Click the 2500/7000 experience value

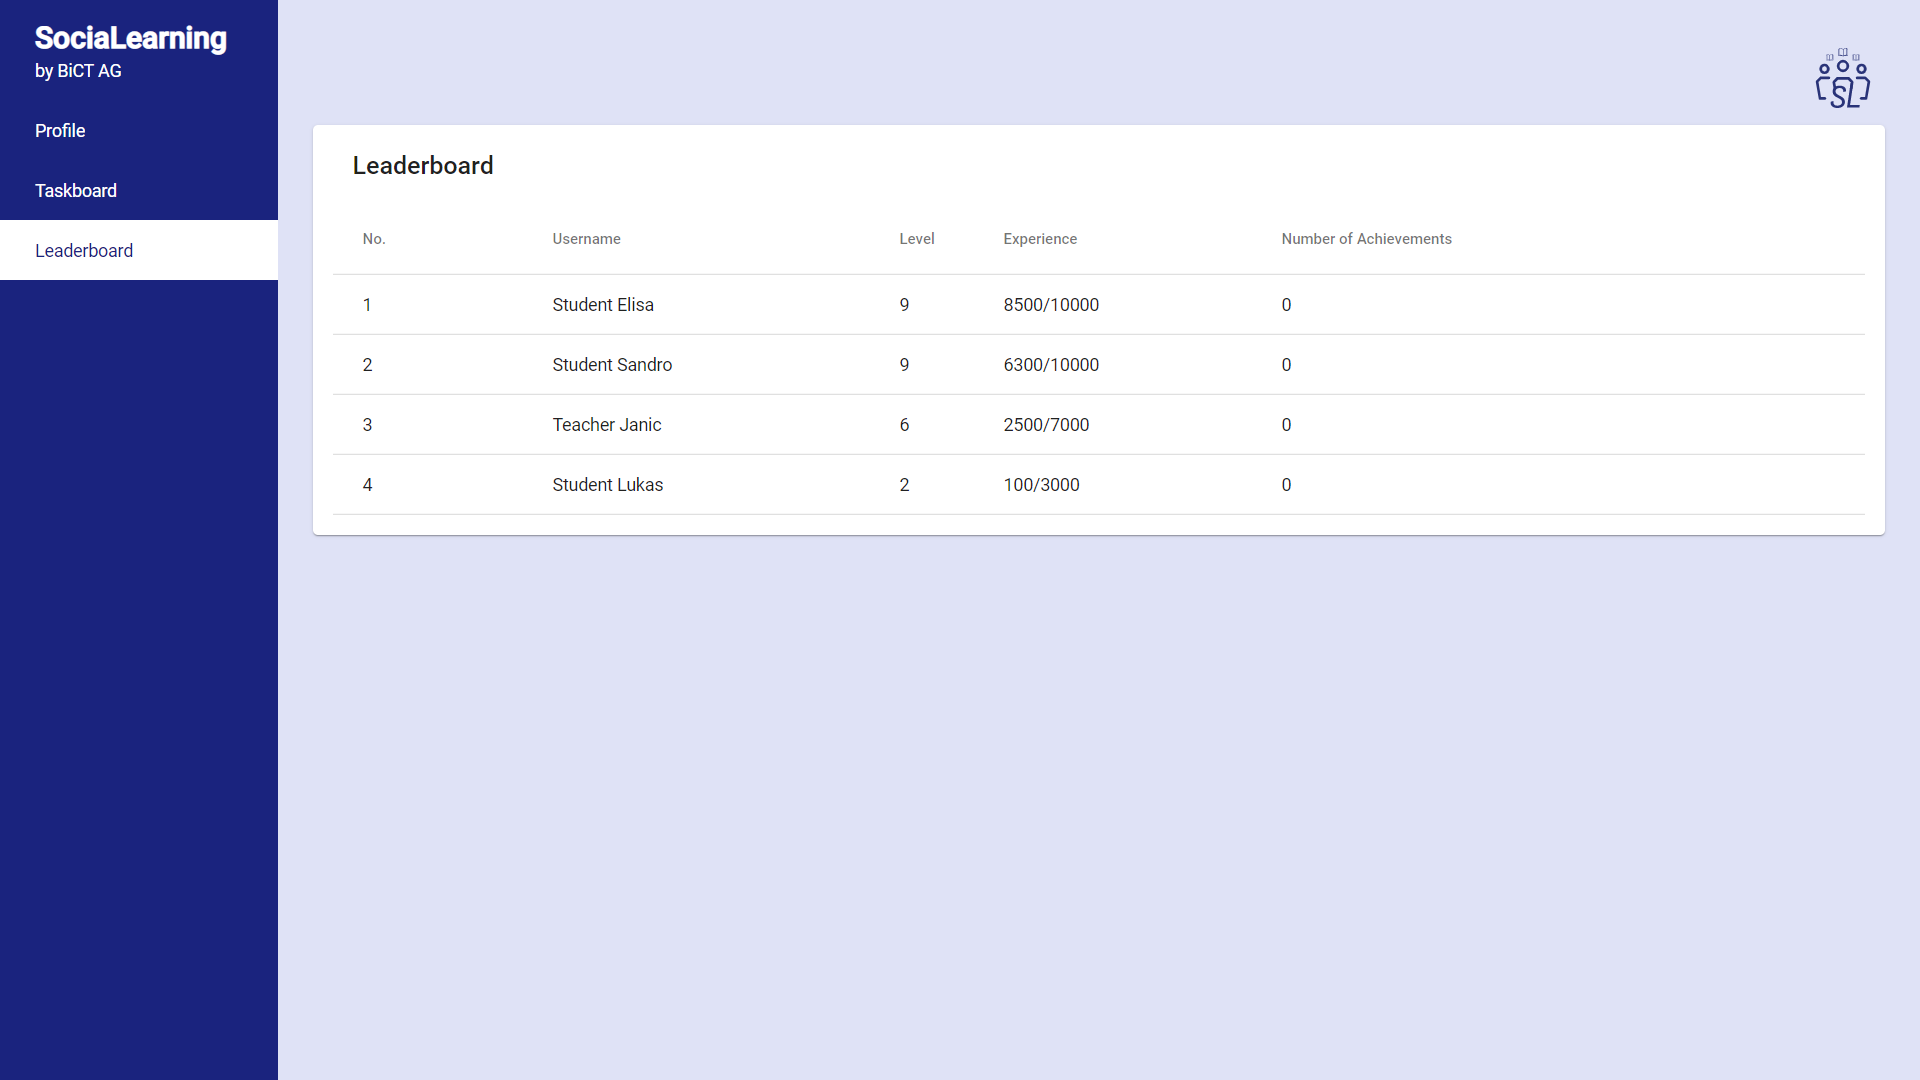pos(1046,425)
